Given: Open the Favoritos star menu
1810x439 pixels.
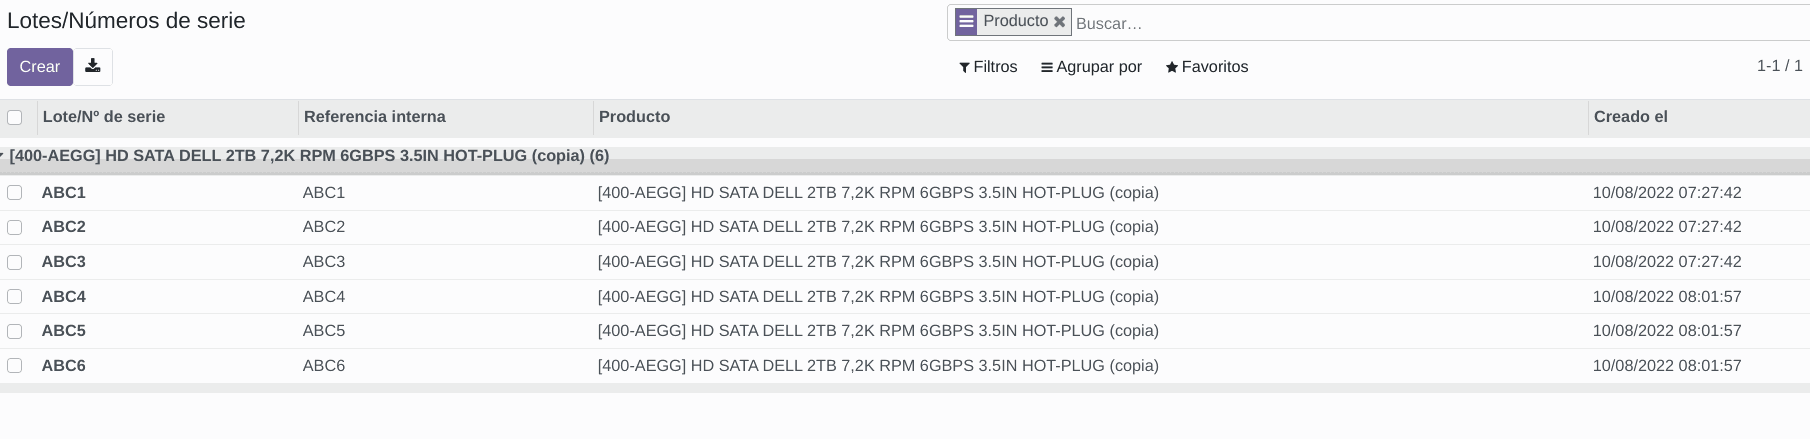Looking at the screenshot, I should click(x=1207, y=67).
